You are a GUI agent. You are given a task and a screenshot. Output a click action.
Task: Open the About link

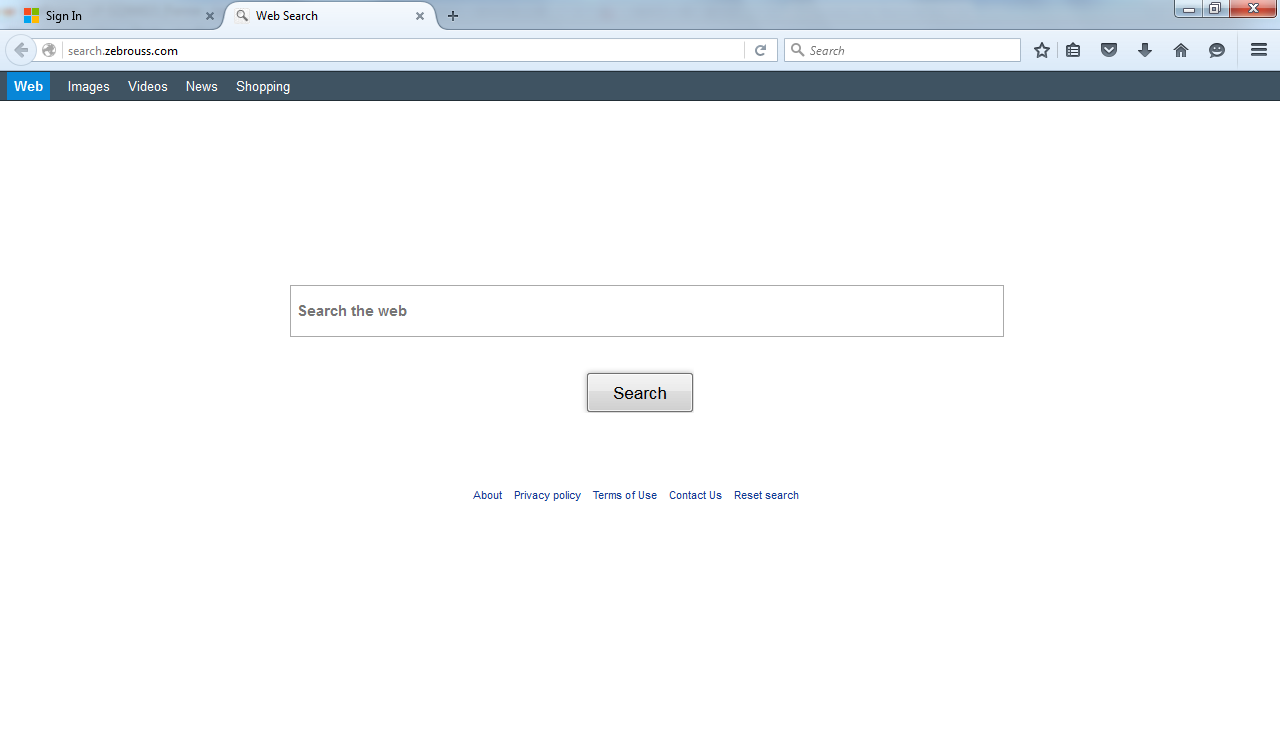coord(488,495)
